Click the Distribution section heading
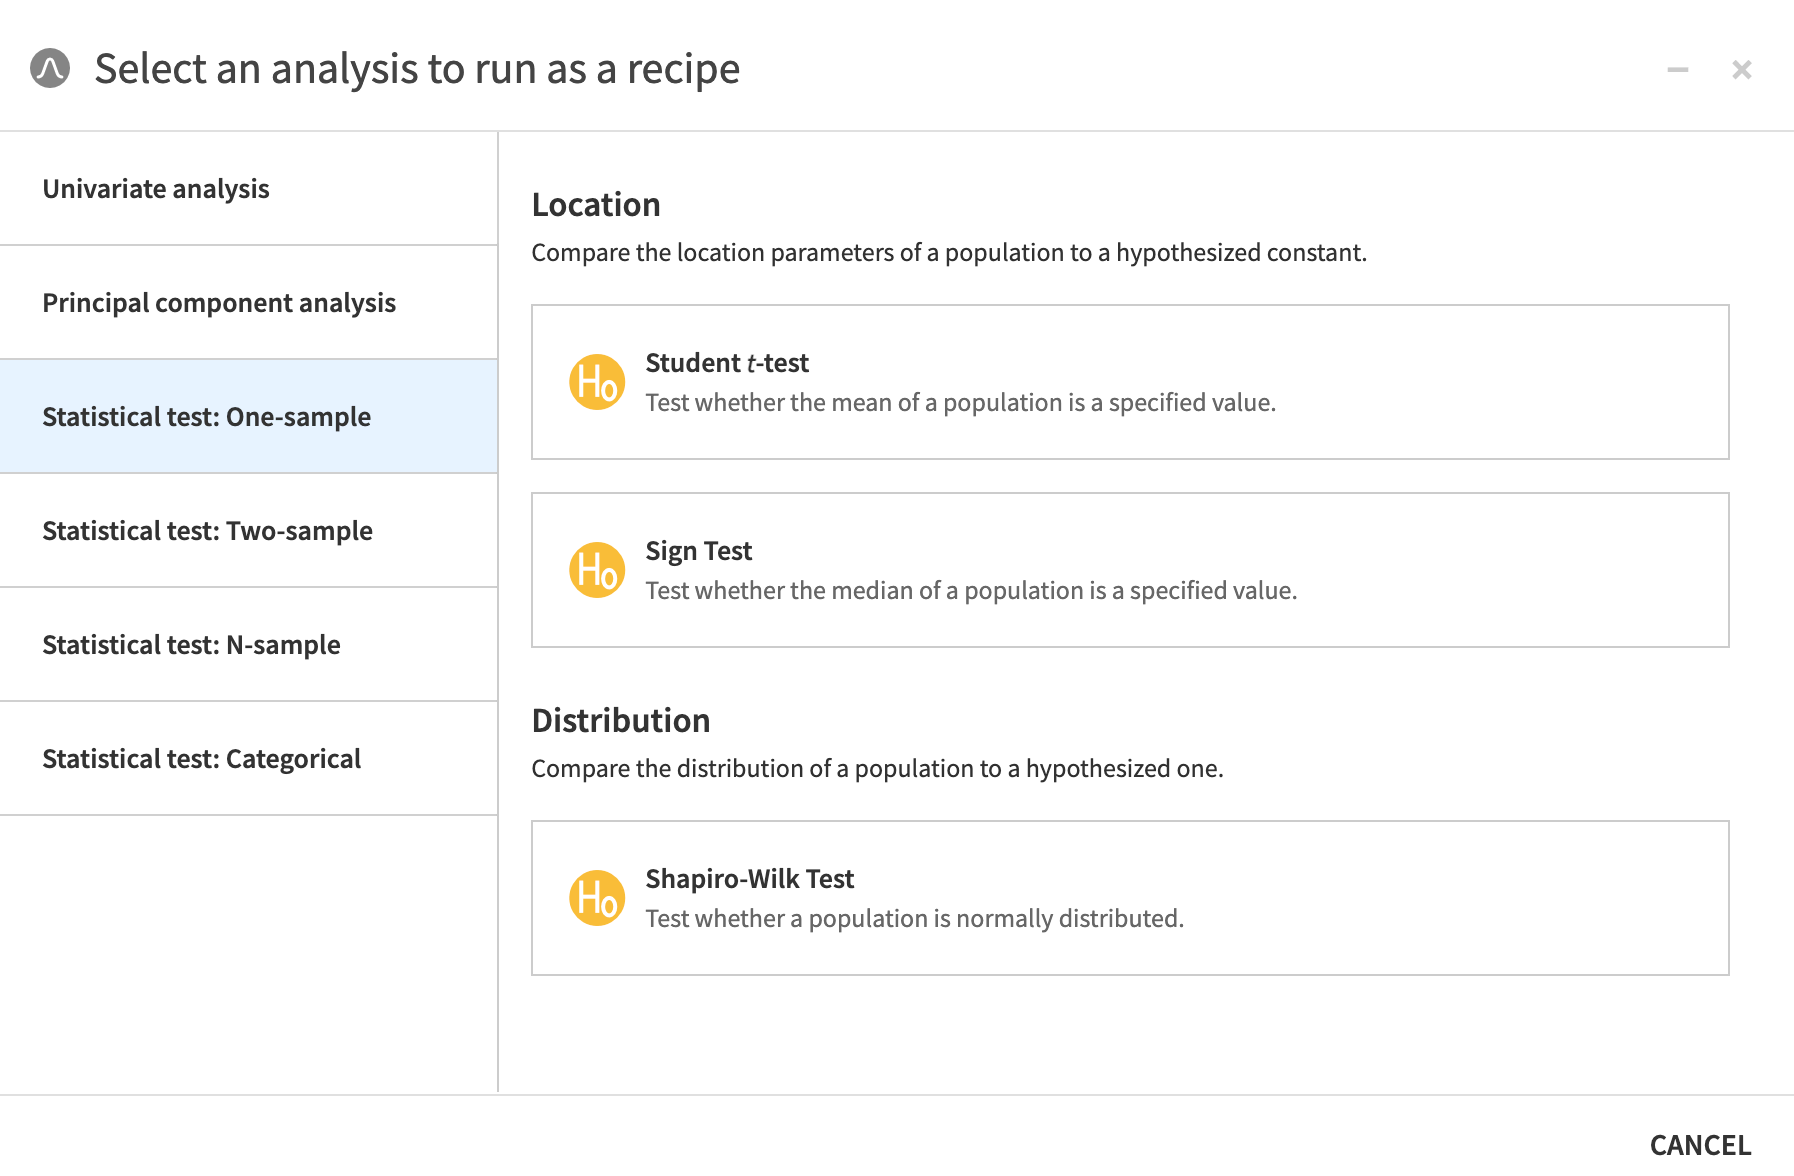1794x1176 pixels. [x=621, y=720]
